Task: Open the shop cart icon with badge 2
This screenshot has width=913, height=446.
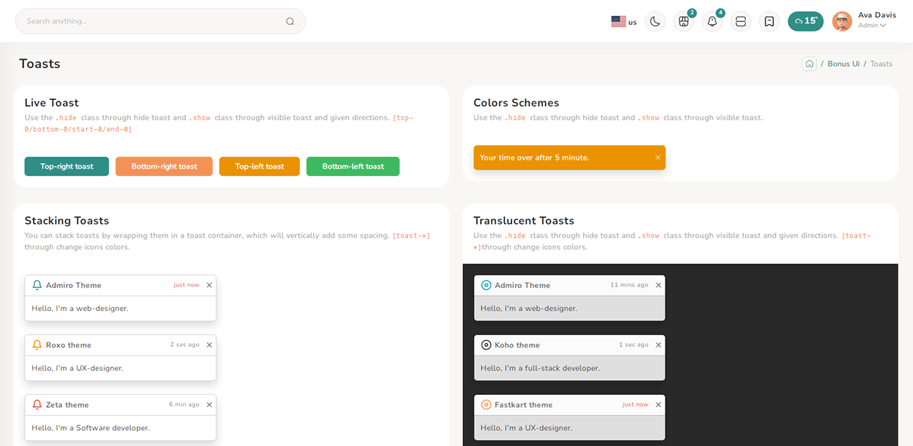Action: coord(684,21)
